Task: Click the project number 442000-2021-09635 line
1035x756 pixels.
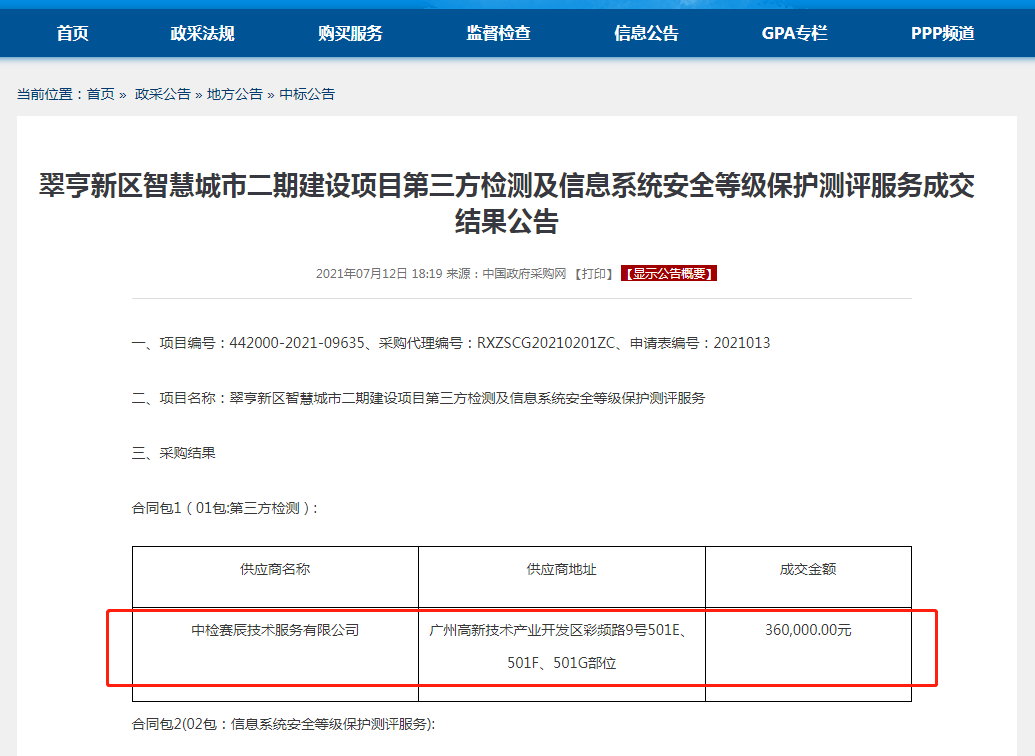Action: point(451,343)
